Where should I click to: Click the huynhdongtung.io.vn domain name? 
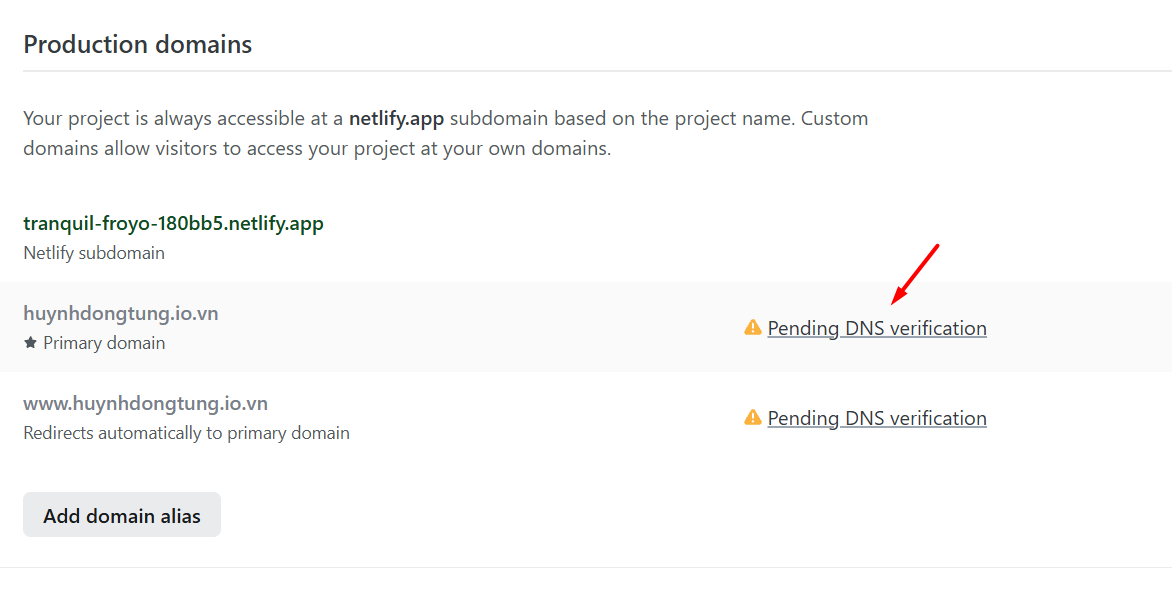(120, 312)
